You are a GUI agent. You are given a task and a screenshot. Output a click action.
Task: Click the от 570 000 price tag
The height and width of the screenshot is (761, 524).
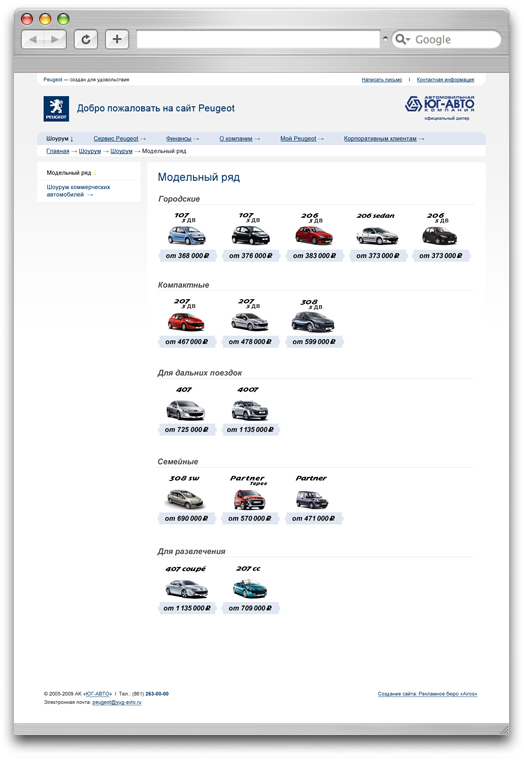click(x=250, y=519)
